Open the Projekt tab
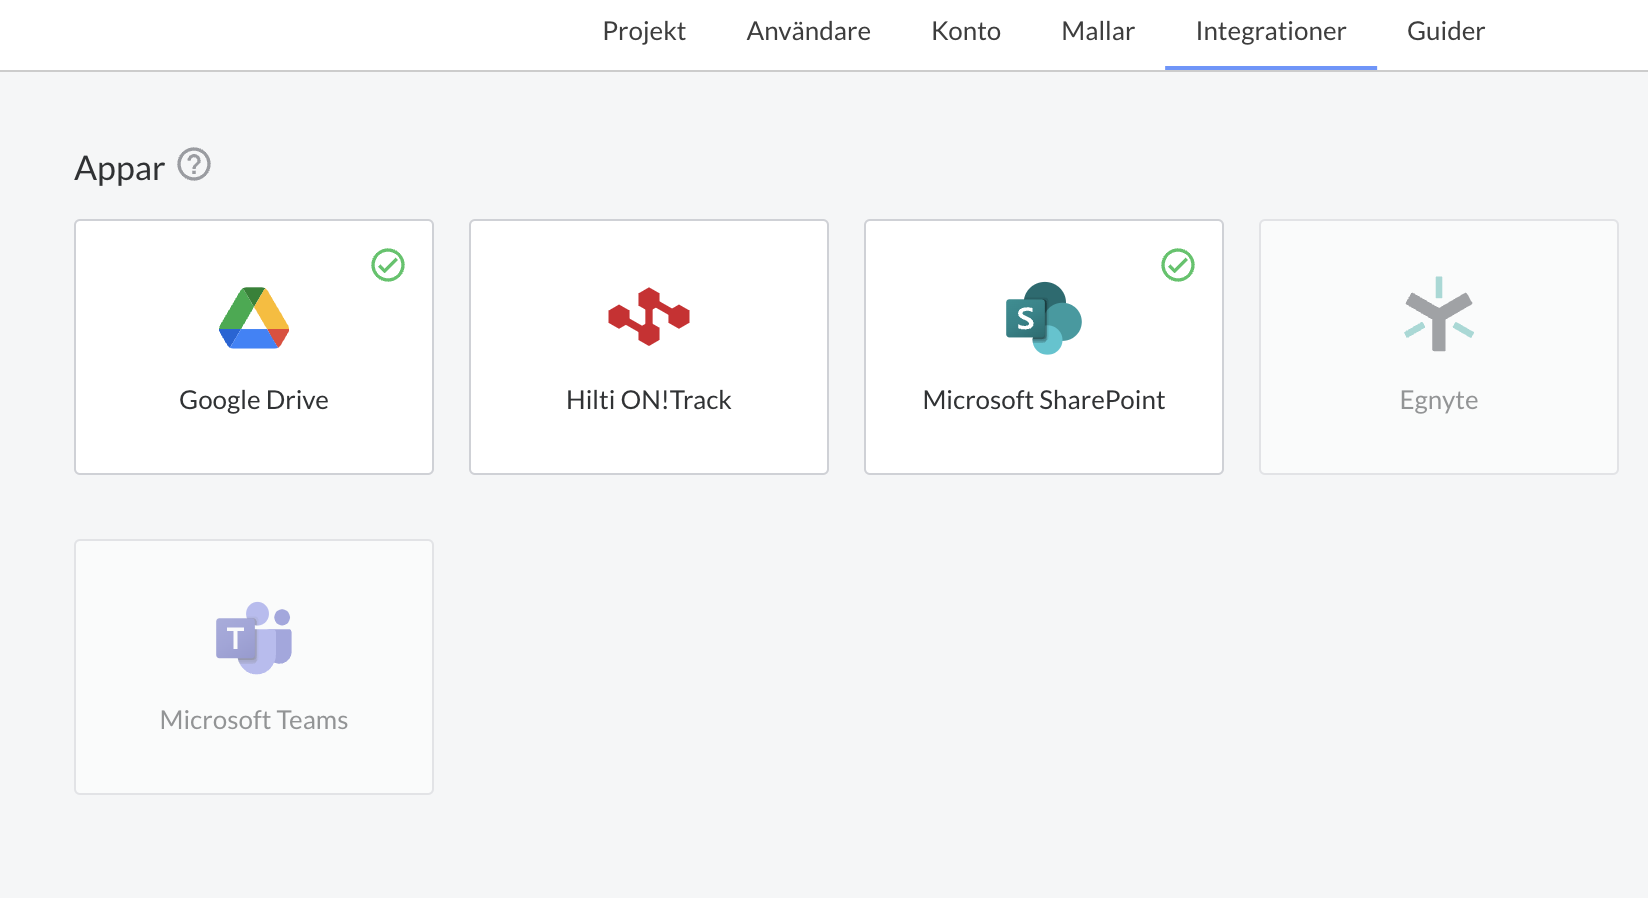Viewport: 1648px width, 898px height. 644,32
